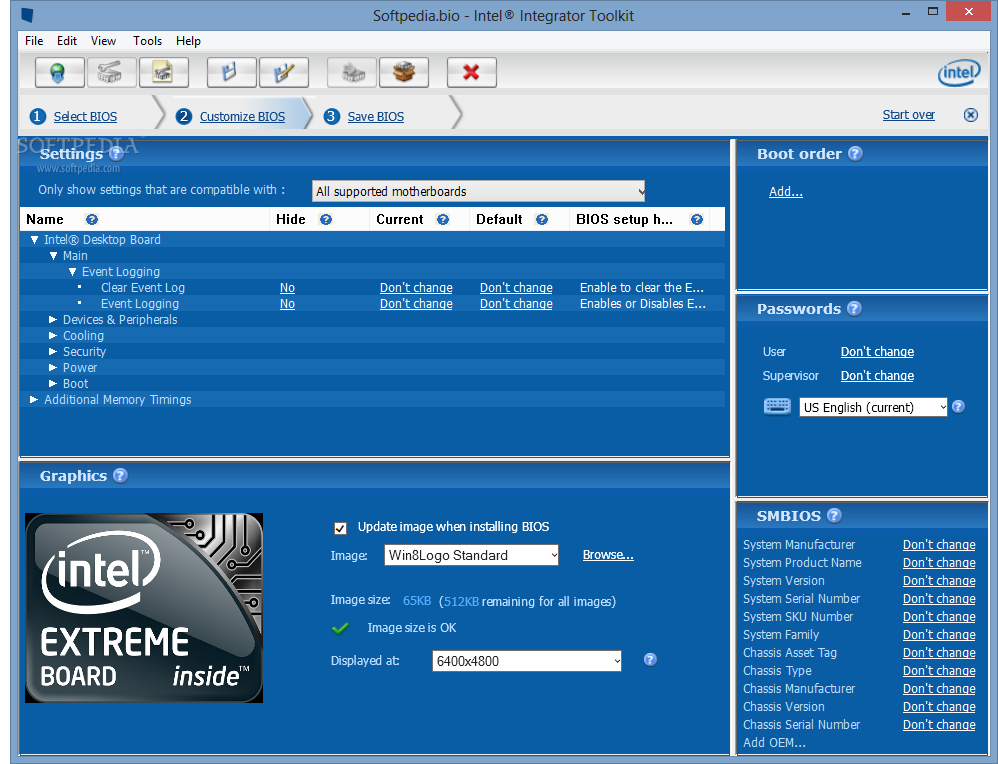
Task: Click the Intel logo in the toolbar
Action: pyautogui.click(x=959, y=73)
